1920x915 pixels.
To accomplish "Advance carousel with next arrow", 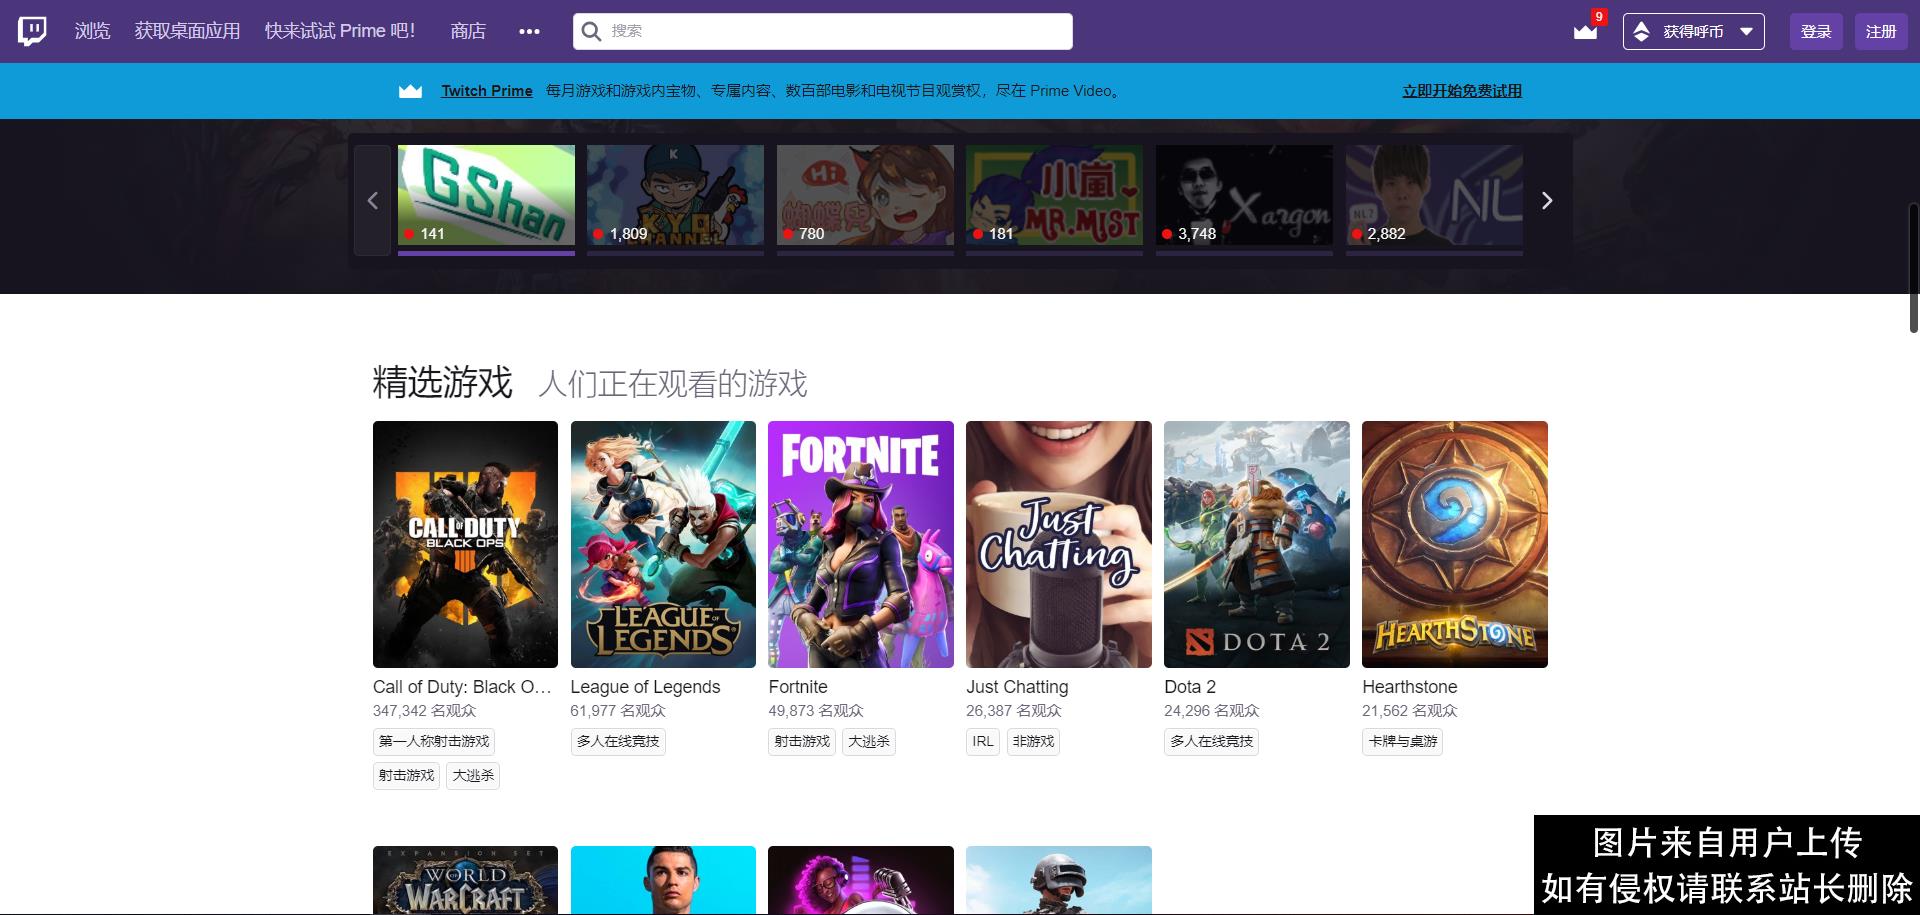I will tap(1546, 201).
